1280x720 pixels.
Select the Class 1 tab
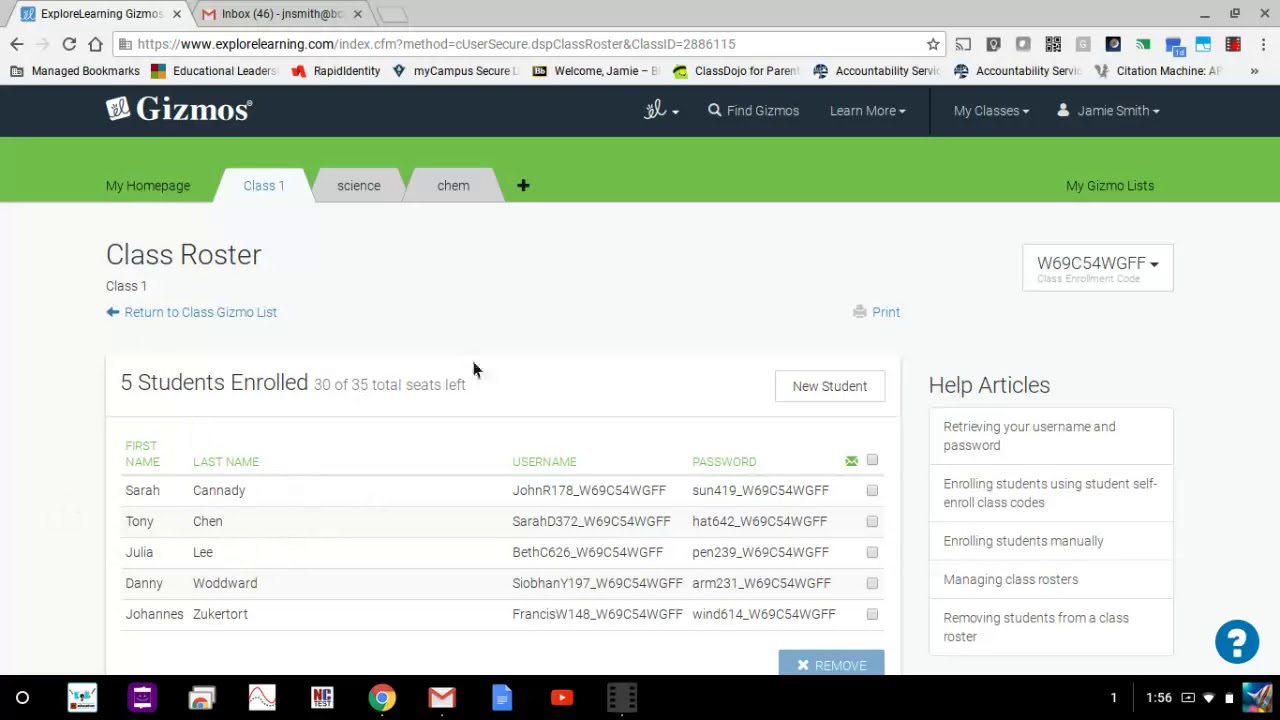click(x=264, y=186)
